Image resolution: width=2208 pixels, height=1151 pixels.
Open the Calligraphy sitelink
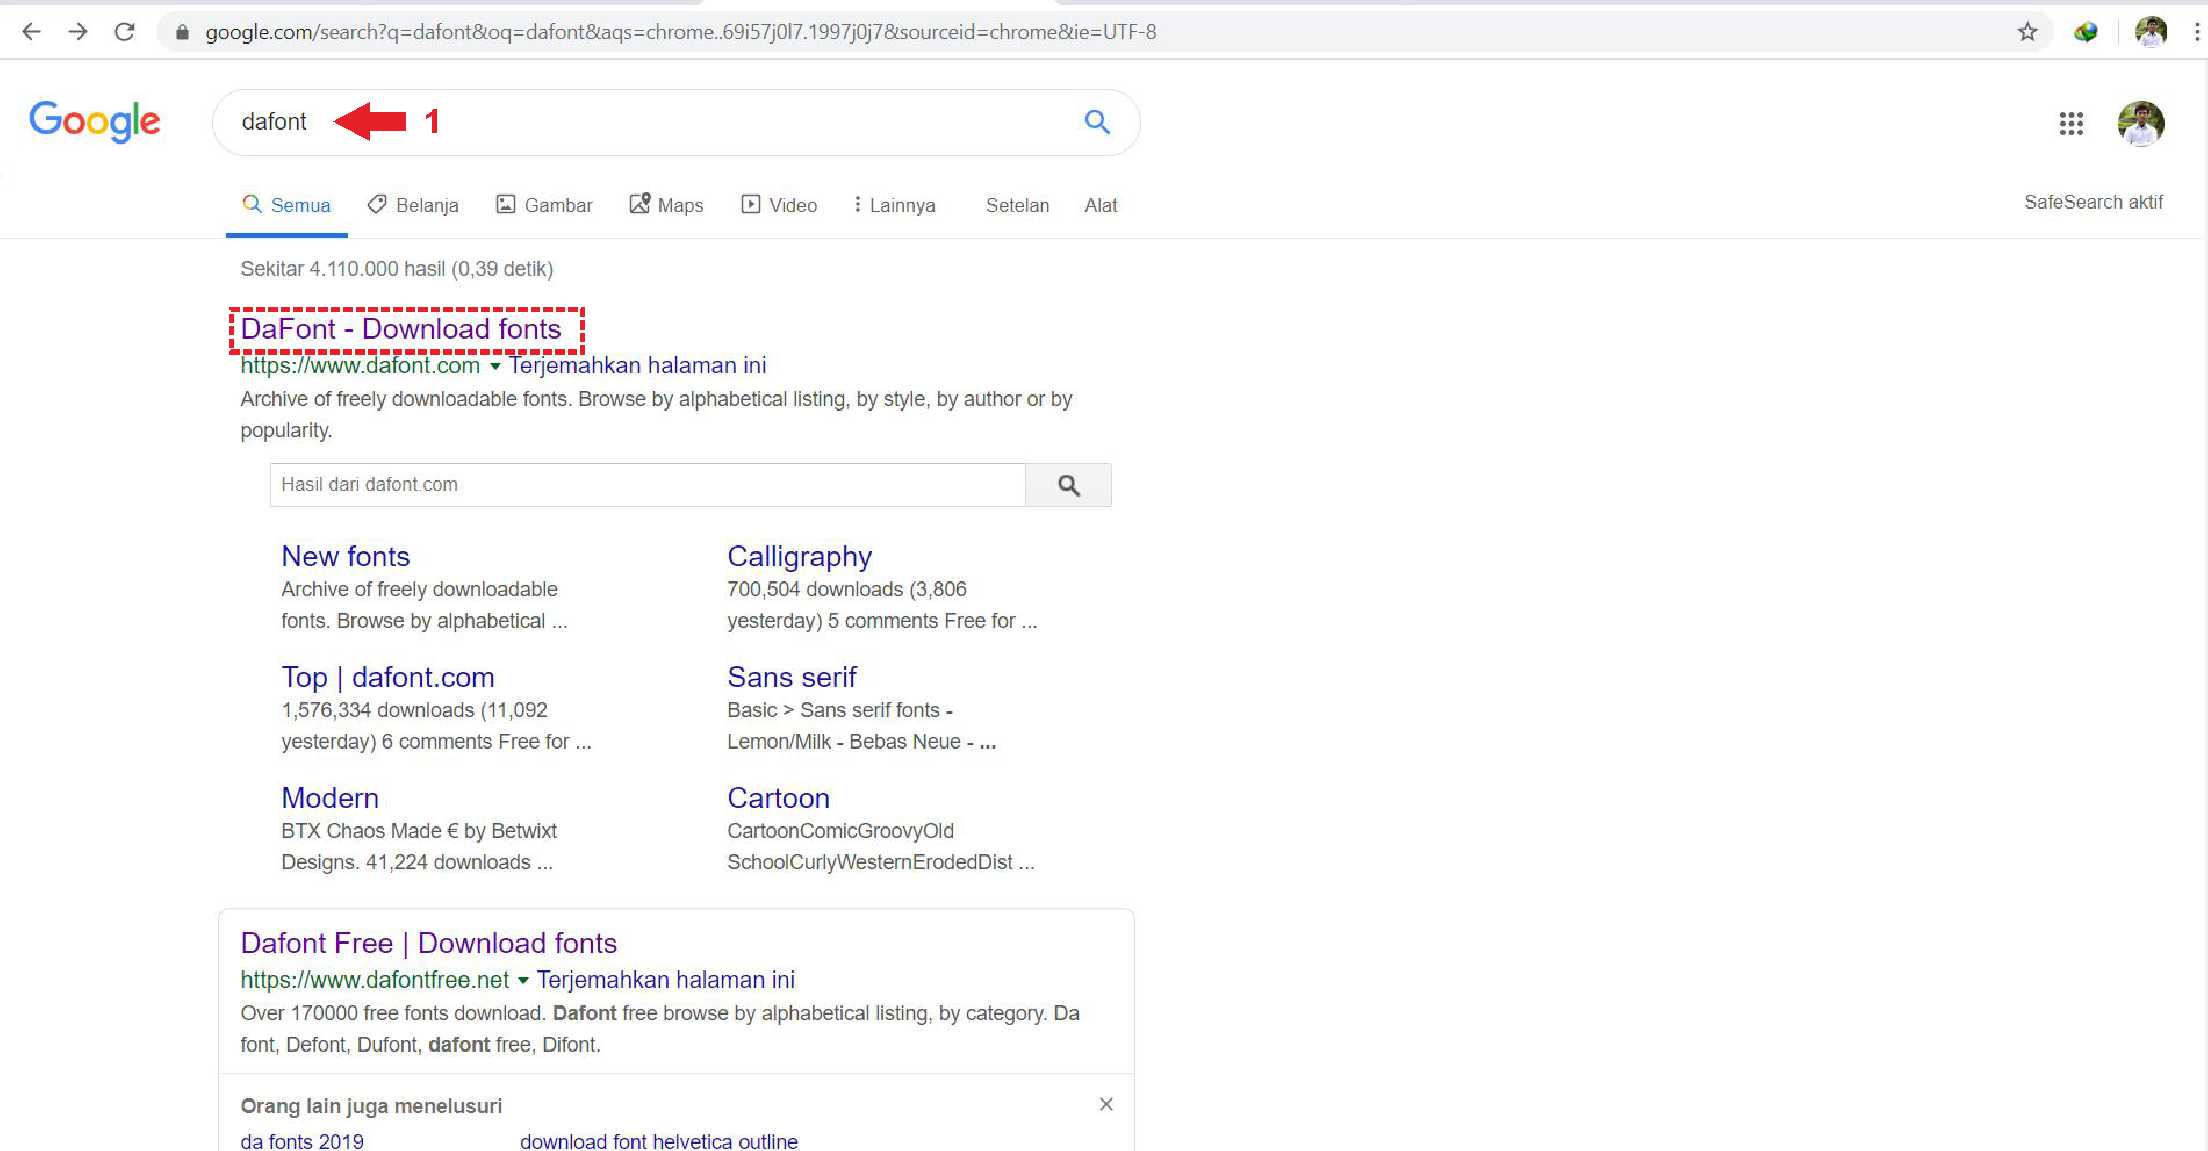[799, 556]
